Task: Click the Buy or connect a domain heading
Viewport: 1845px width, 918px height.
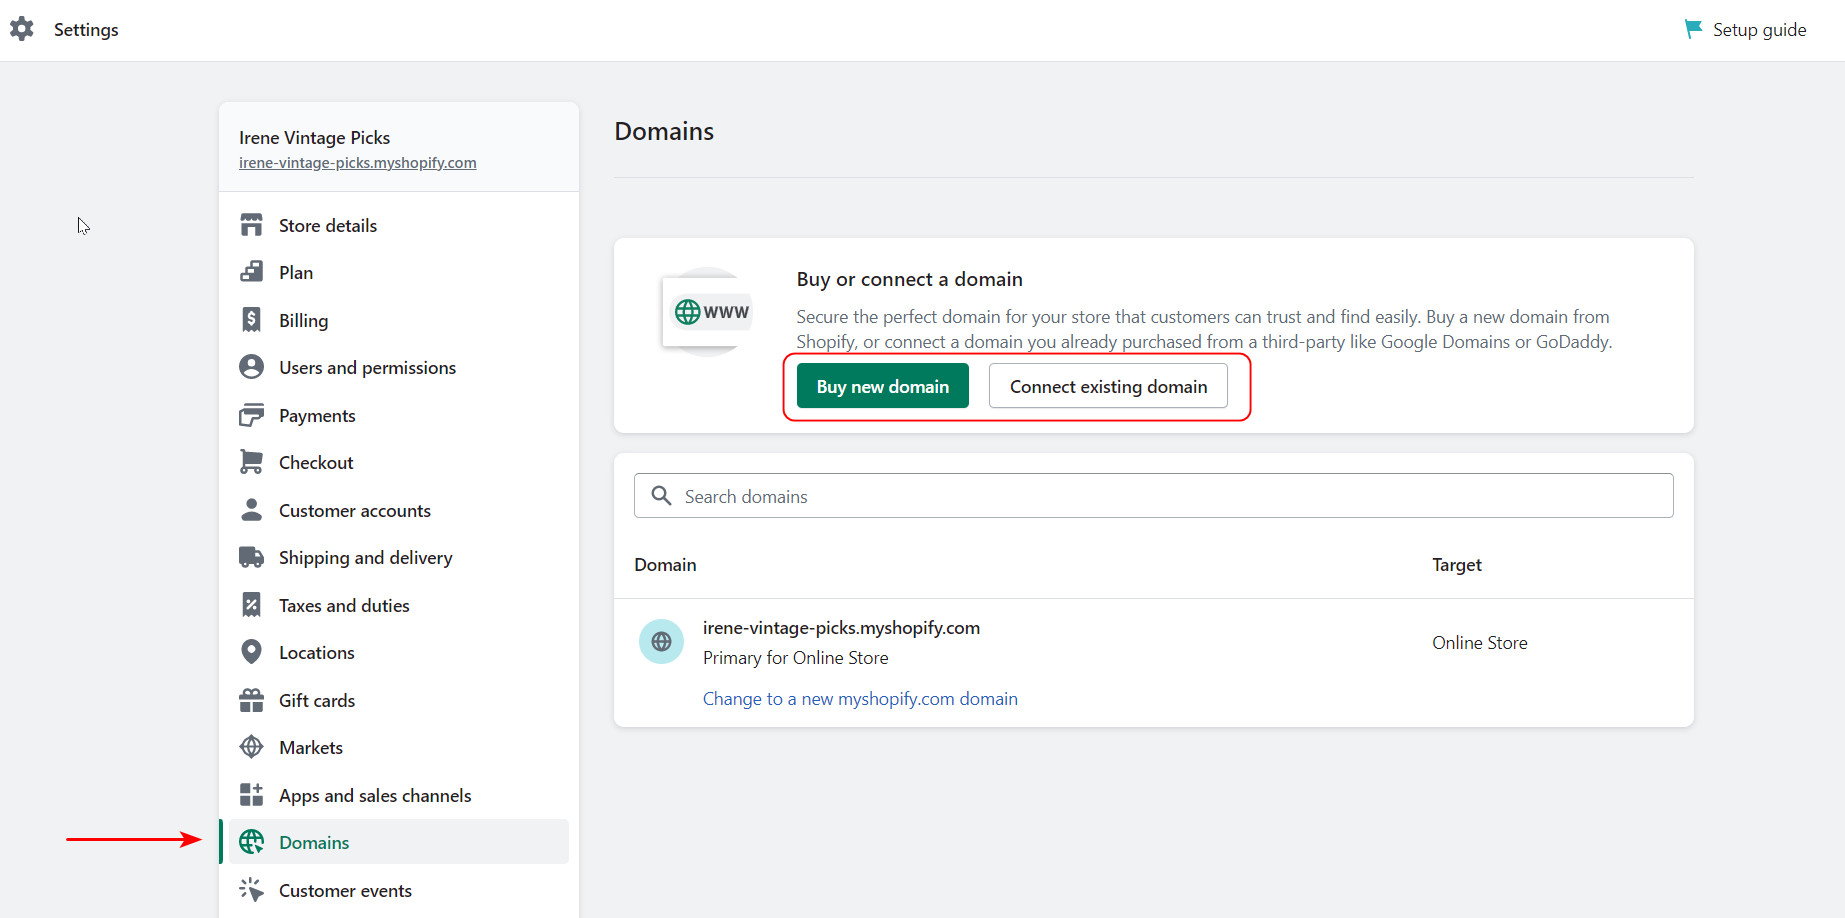Action: [910, 279]
